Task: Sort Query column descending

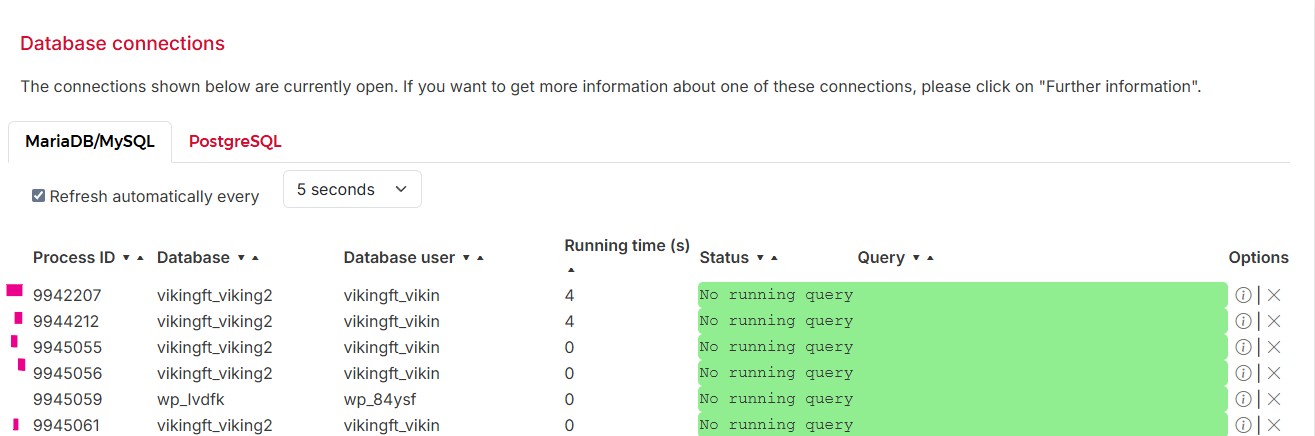Action: 916,258
